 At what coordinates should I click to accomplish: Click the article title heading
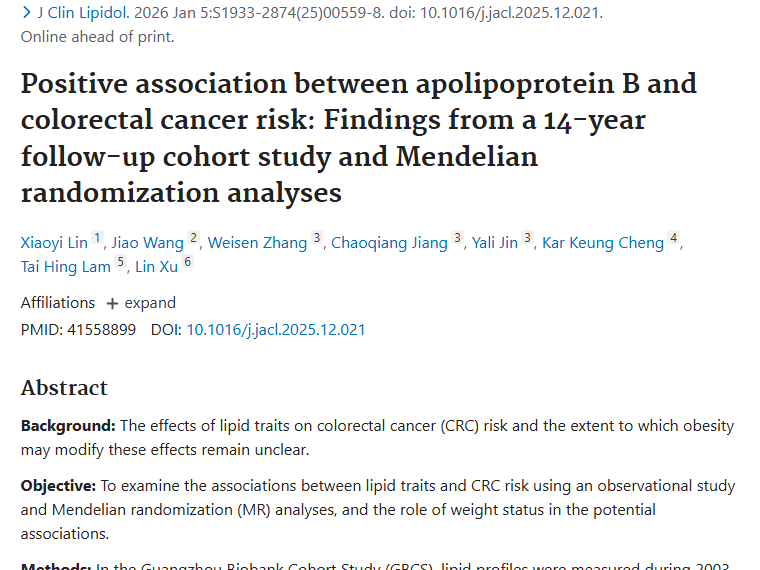pyautogui.click(x=358, y=137)
